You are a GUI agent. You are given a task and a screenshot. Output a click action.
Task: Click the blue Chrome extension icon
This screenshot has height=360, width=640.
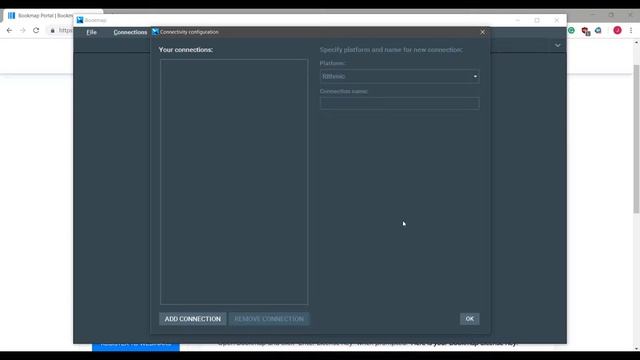[598, 30]
